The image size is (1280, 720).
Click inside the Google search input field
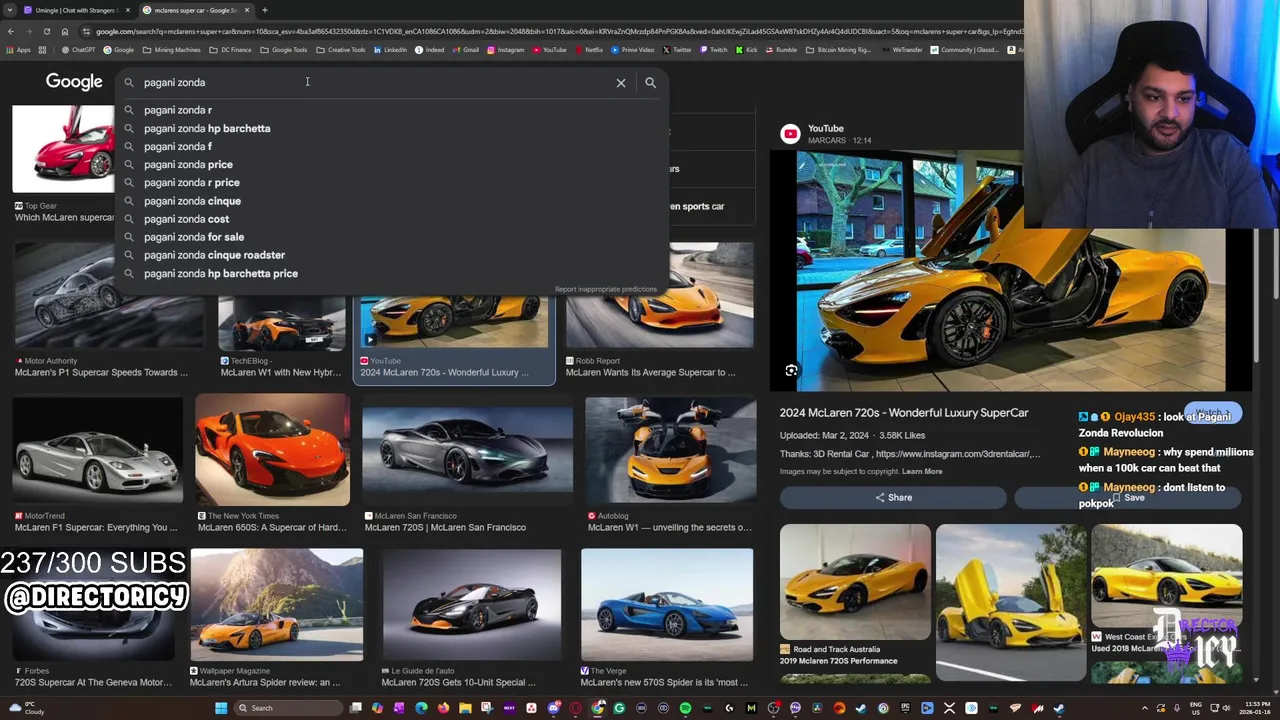[375, 83]
